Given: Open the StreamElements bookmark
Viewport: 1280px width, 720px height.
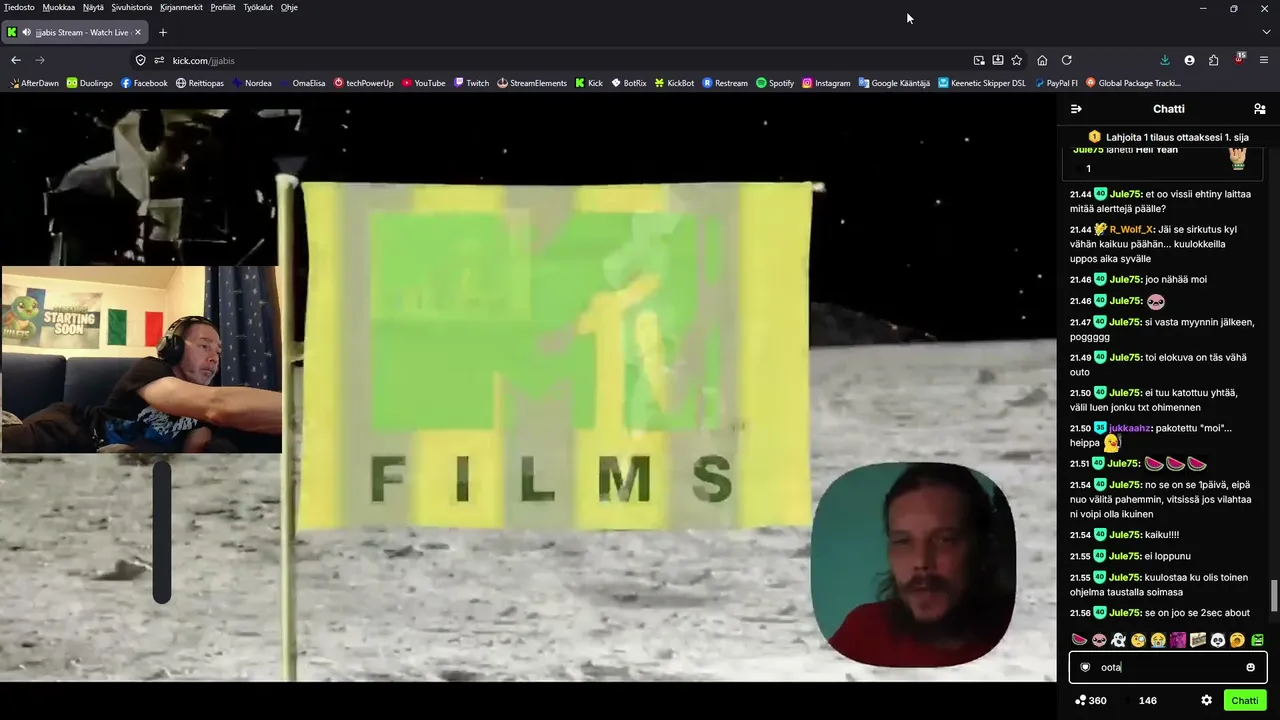Looking at the screenshot, I should 532,83.
